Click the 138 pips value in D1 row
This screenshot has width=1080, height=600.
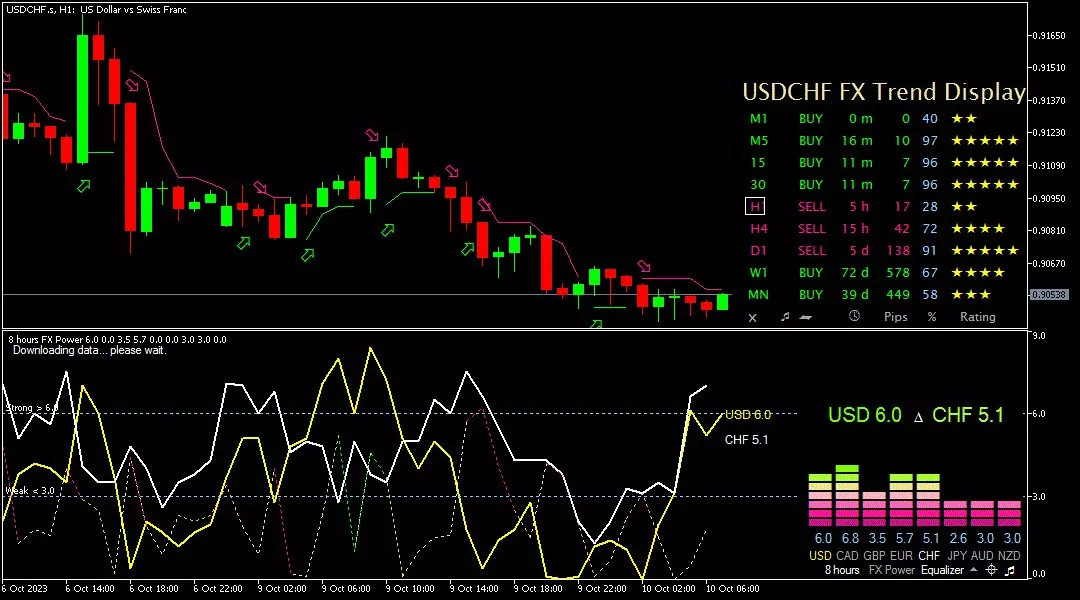click(x=898, y=251)
